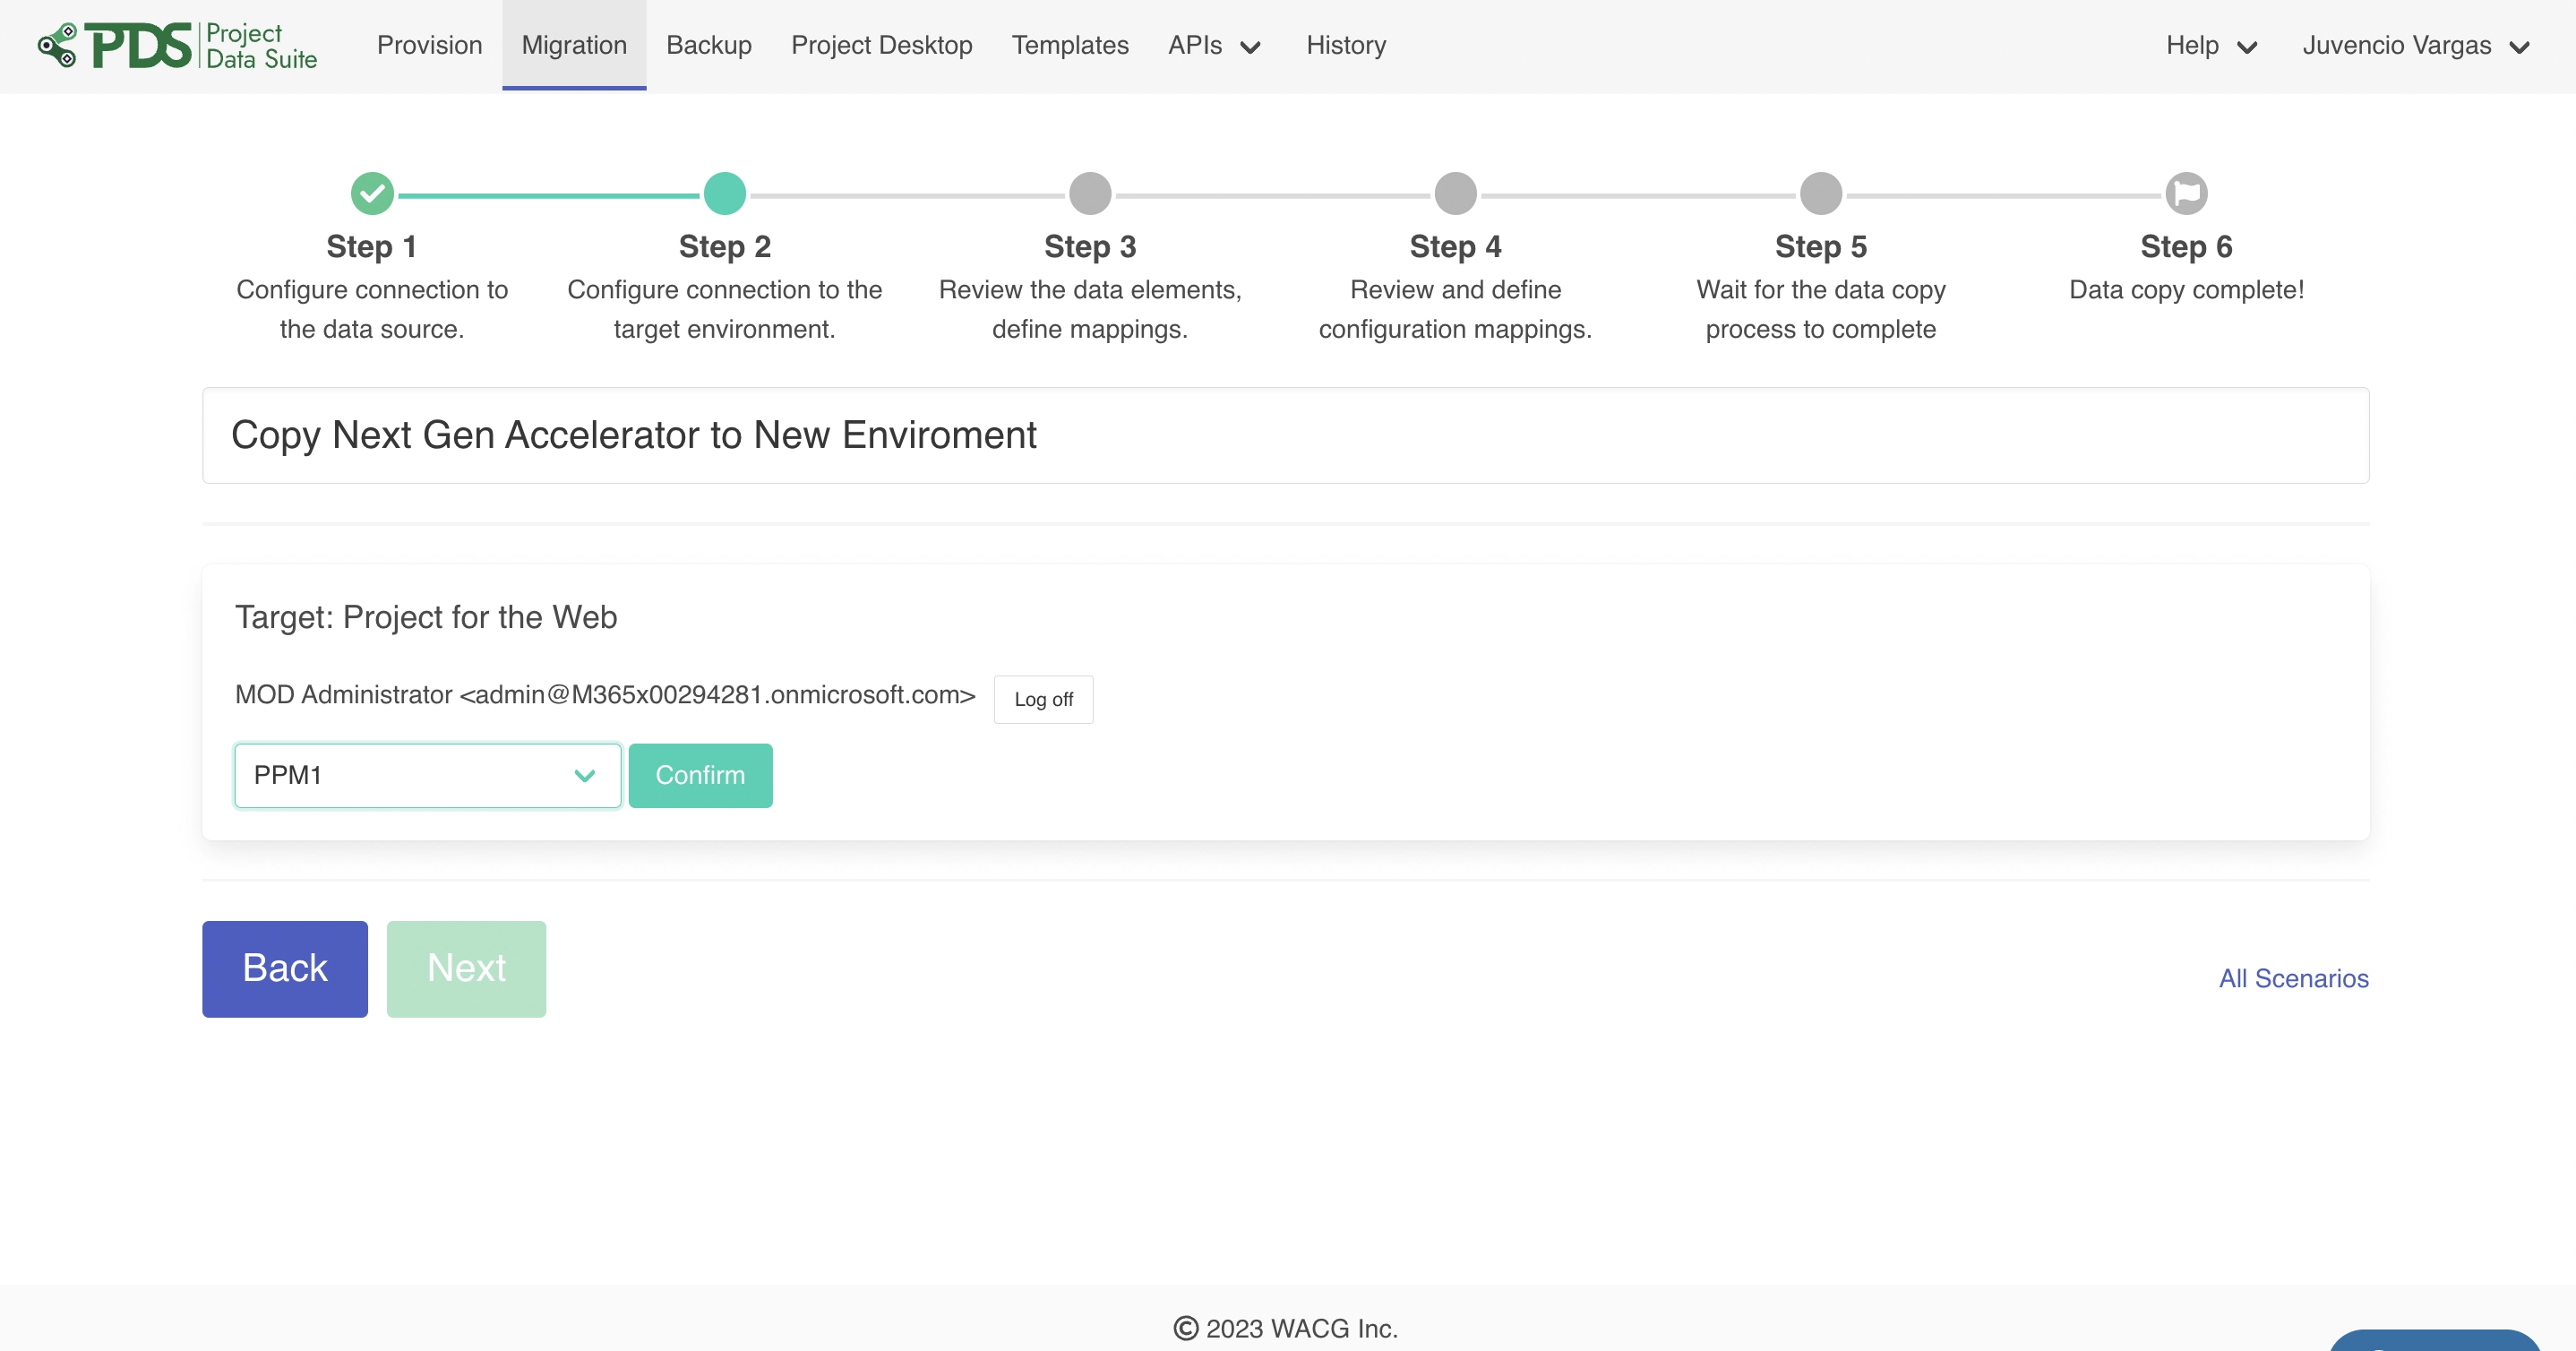2576x1351 pixels.
Task: Click the copyright icon in the footer
Action: (x=1185, y=1328)
